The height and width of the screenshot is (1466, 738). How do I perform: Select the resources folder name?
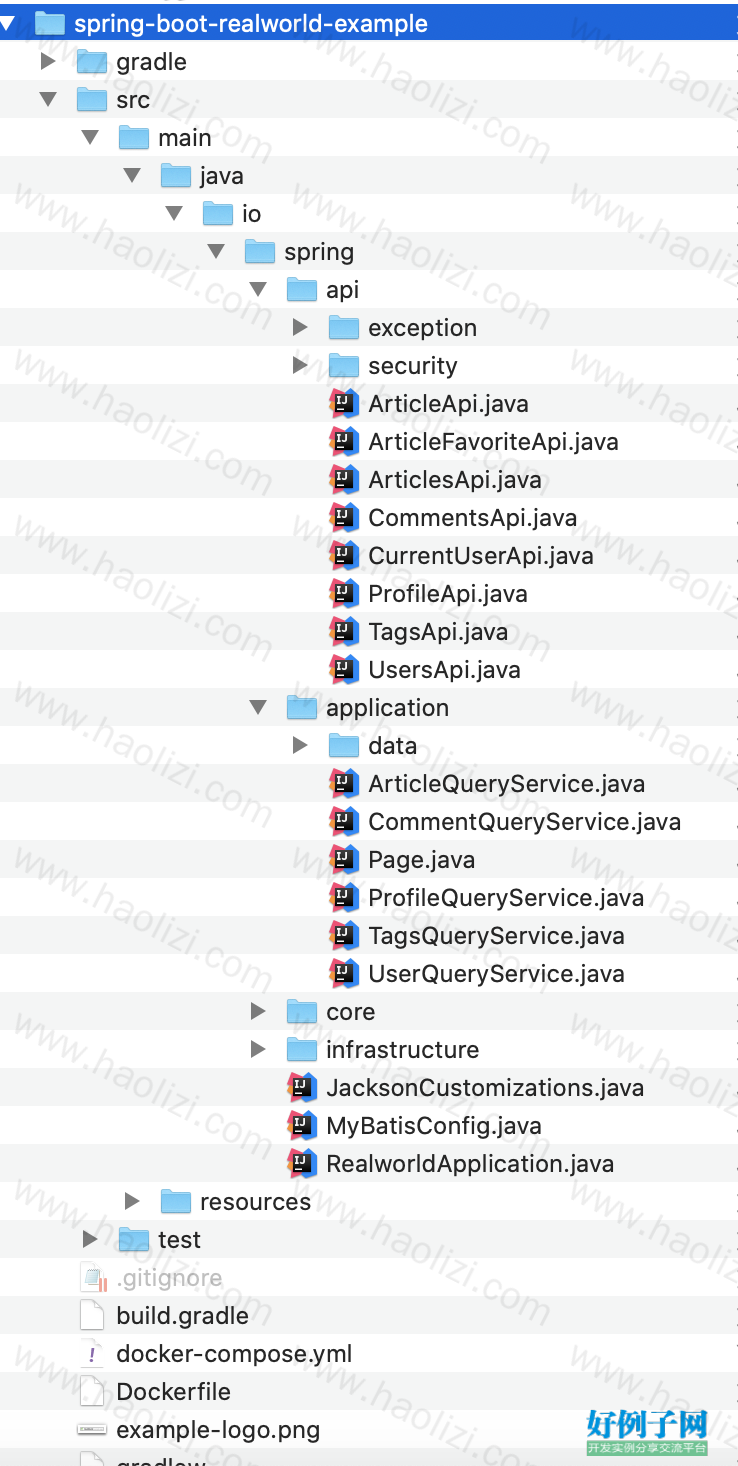pyautogui.click(x=255, y=1202)
